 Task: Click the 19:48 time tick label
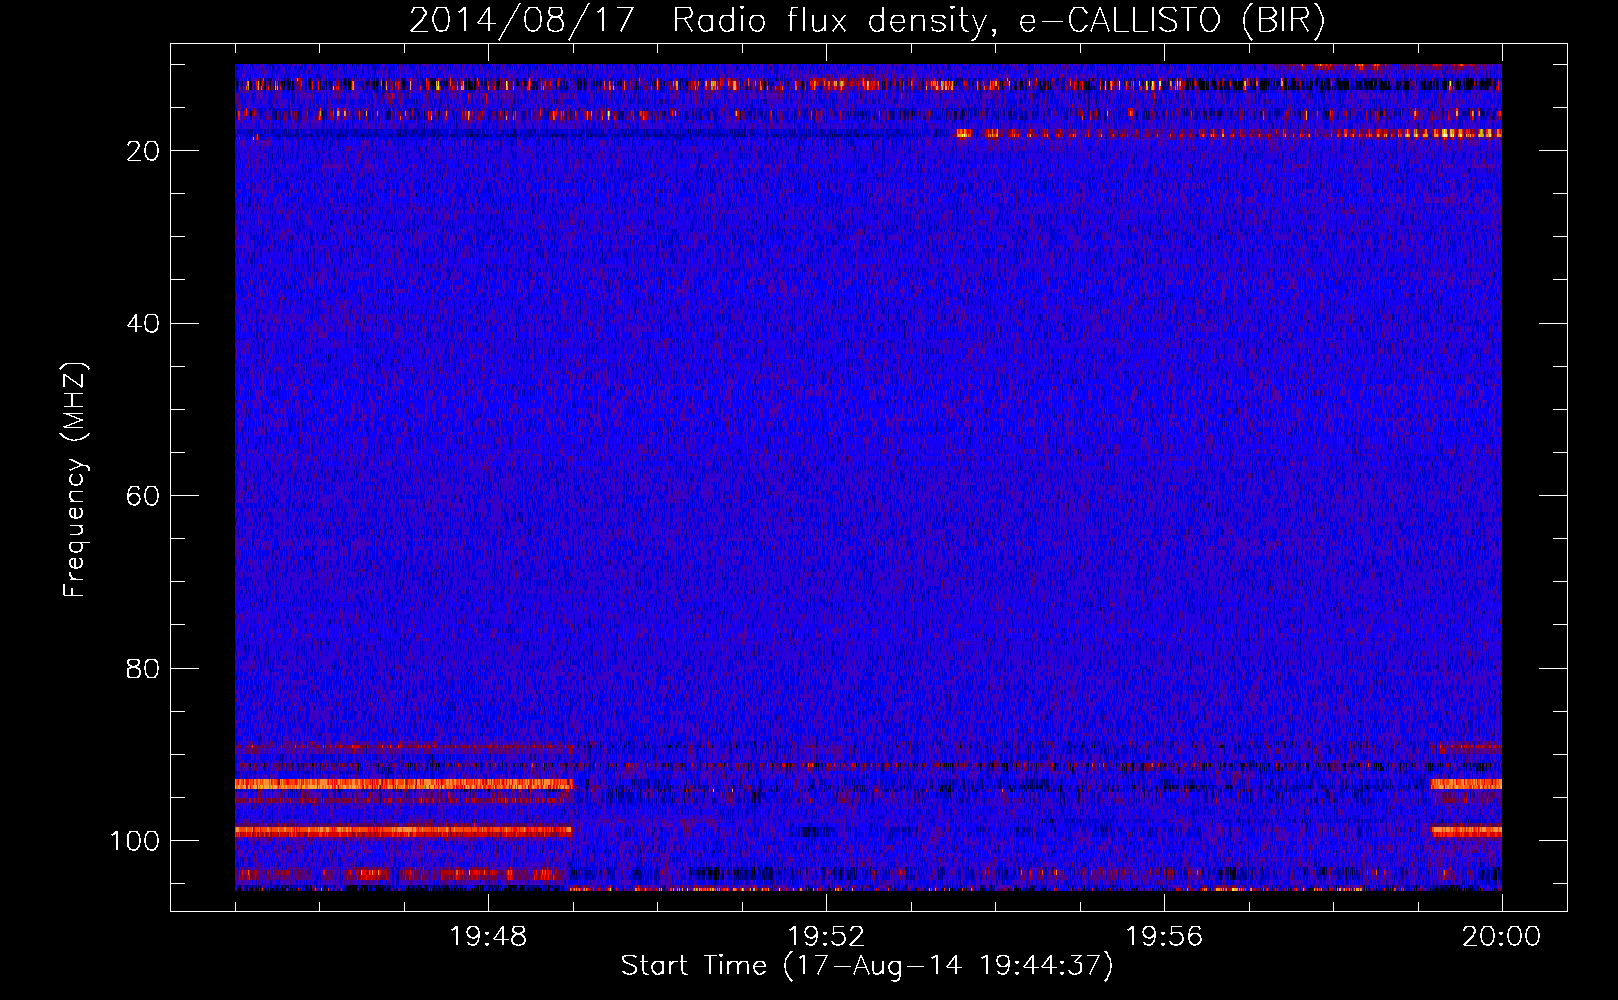tap(488, 937)
